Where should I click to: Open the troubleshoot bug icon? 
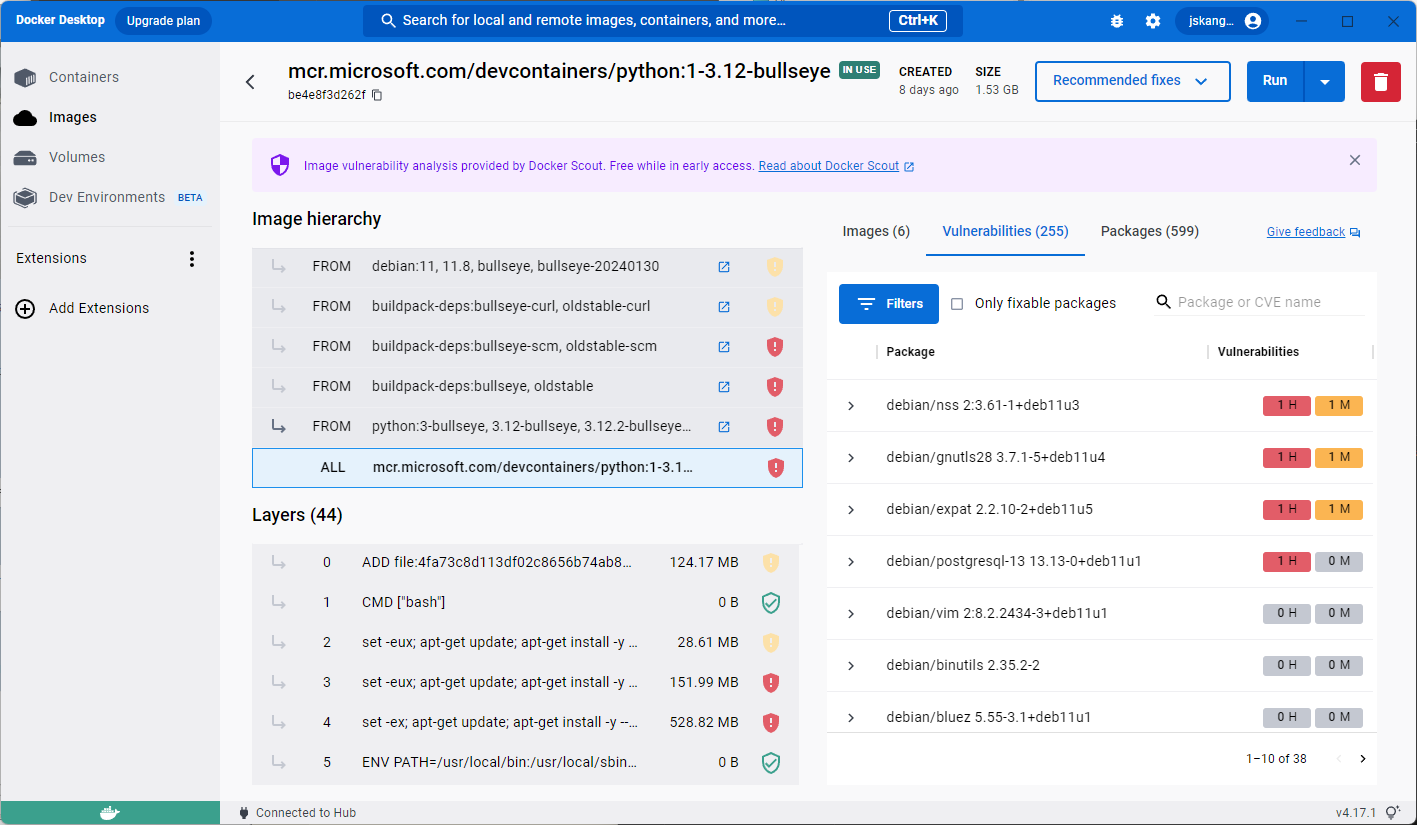[x=1117, y=21]
